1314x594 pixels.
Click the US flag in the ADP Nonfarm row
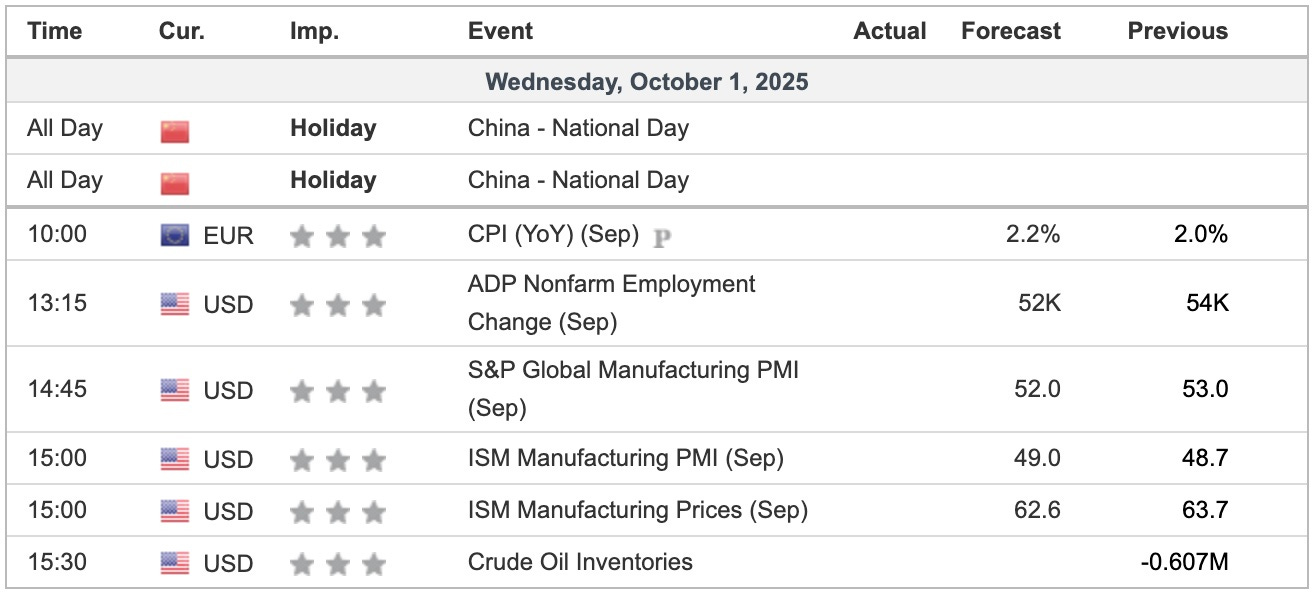coord(174,305)
